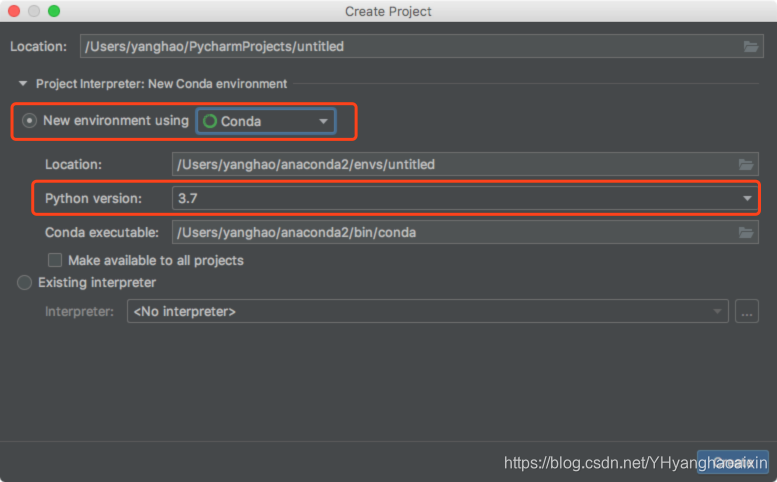Select the Existing interpreter radio button
Screen dimensions: 777x482
[x=24, y=283]
